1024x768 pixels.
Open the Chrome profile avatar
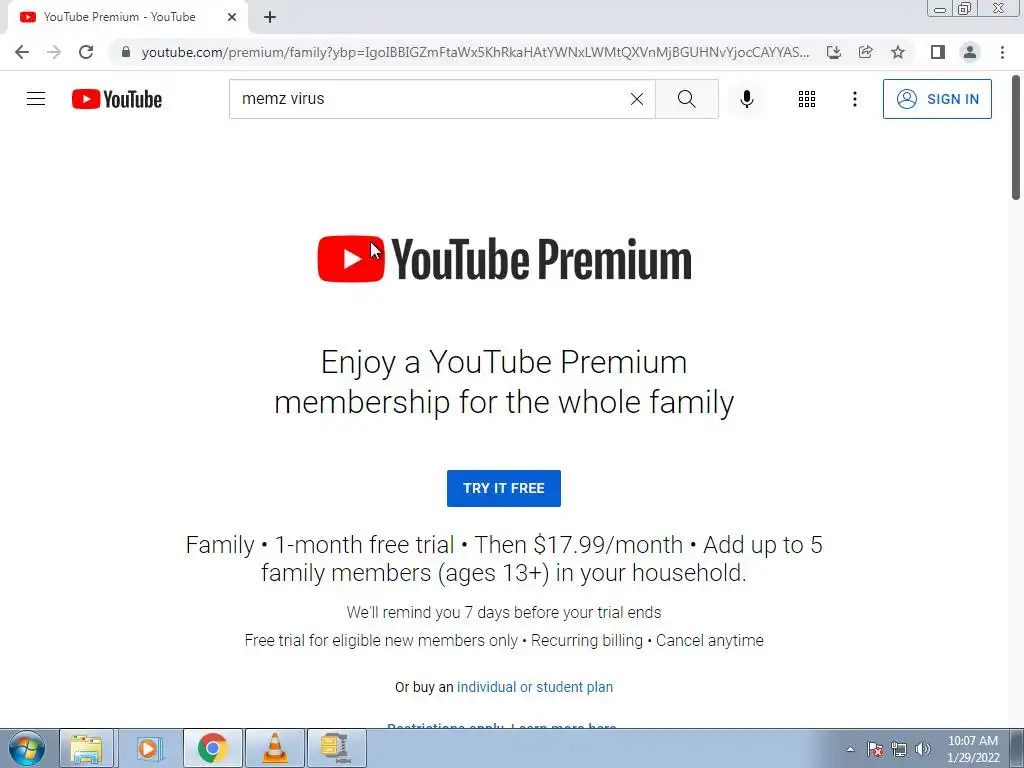point(970,52)
